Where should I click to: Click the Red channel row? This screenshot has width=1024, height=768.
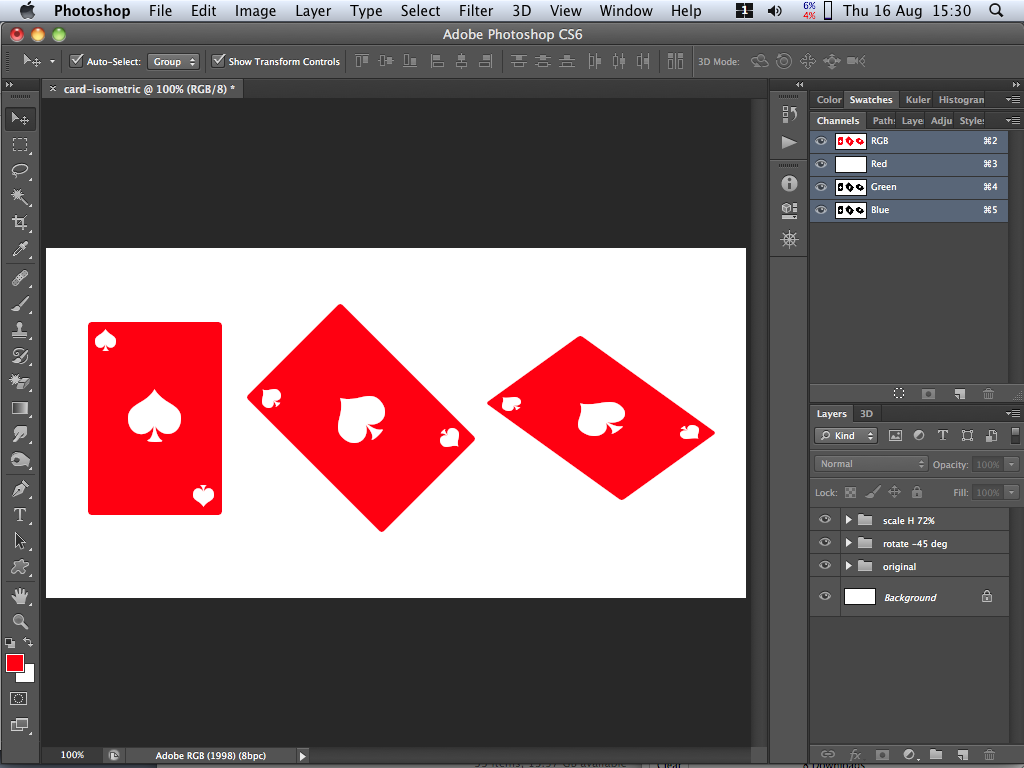(900, 164)
